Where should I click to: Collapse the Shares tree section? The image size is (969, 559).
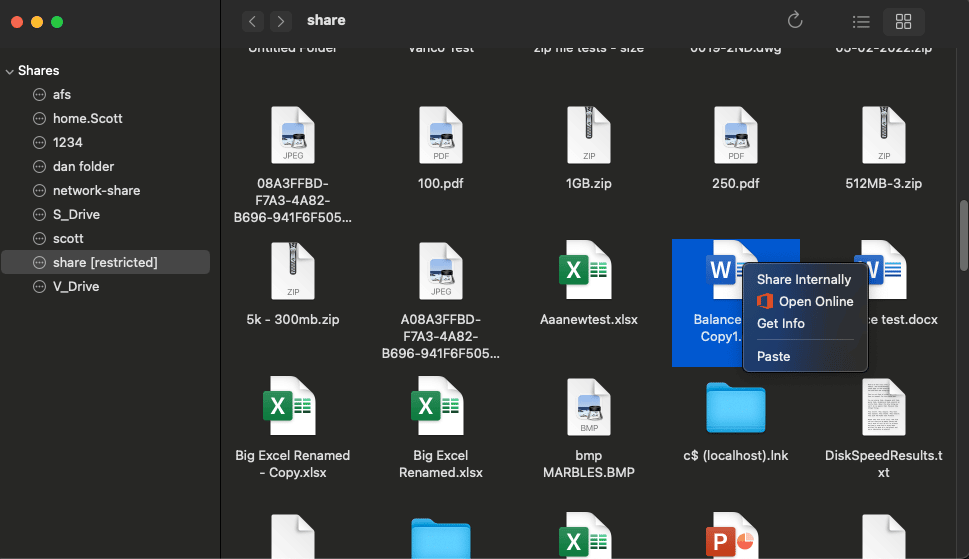(x=10, y=71)
